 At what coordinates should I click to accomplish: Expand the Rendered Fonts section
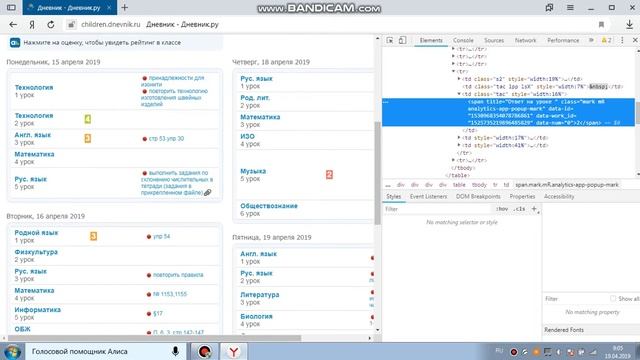(x=564, y=330)
